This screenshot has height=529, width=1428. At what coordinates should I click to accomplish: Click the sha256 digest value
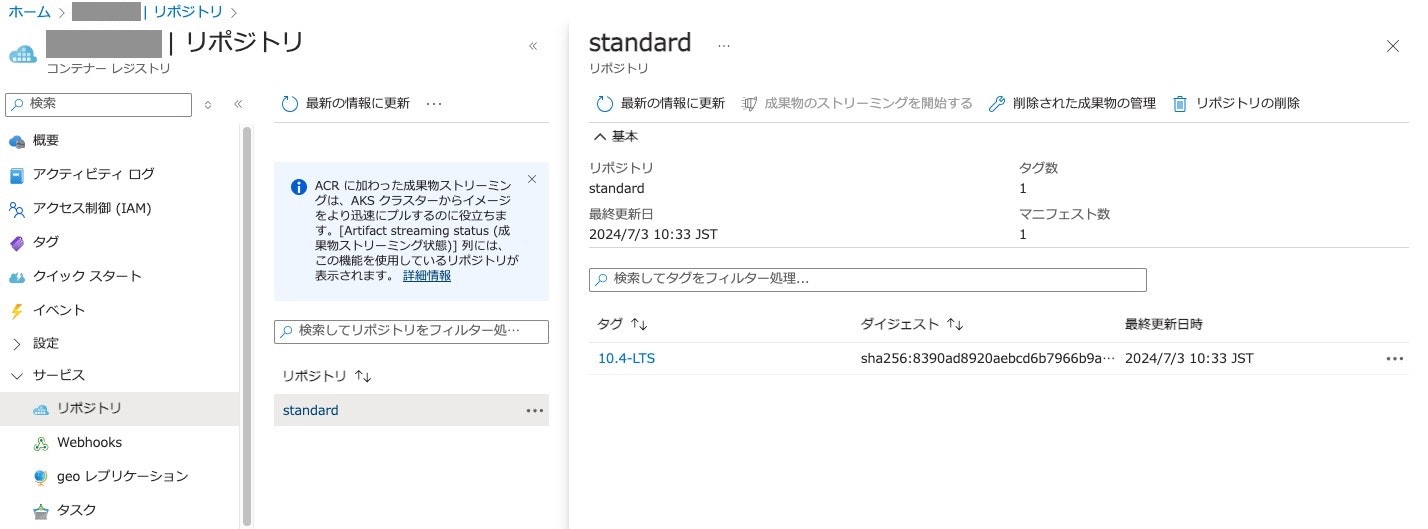click(x=988, y=358)
